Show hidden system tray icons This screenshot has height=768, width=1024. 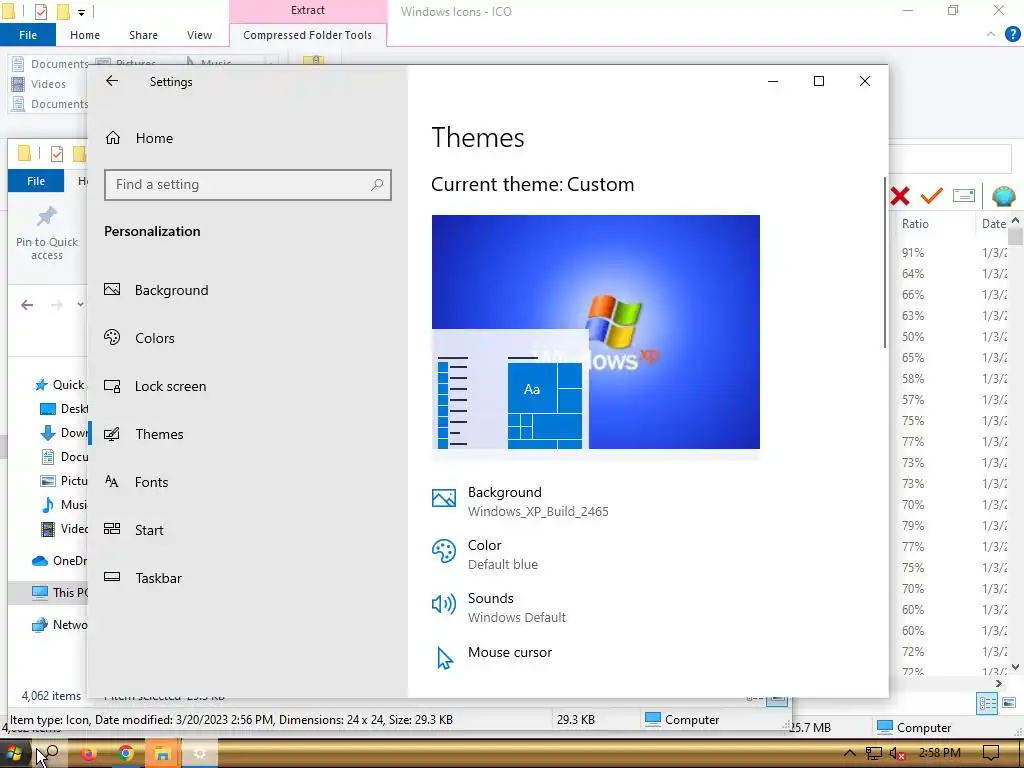point(849,753)
